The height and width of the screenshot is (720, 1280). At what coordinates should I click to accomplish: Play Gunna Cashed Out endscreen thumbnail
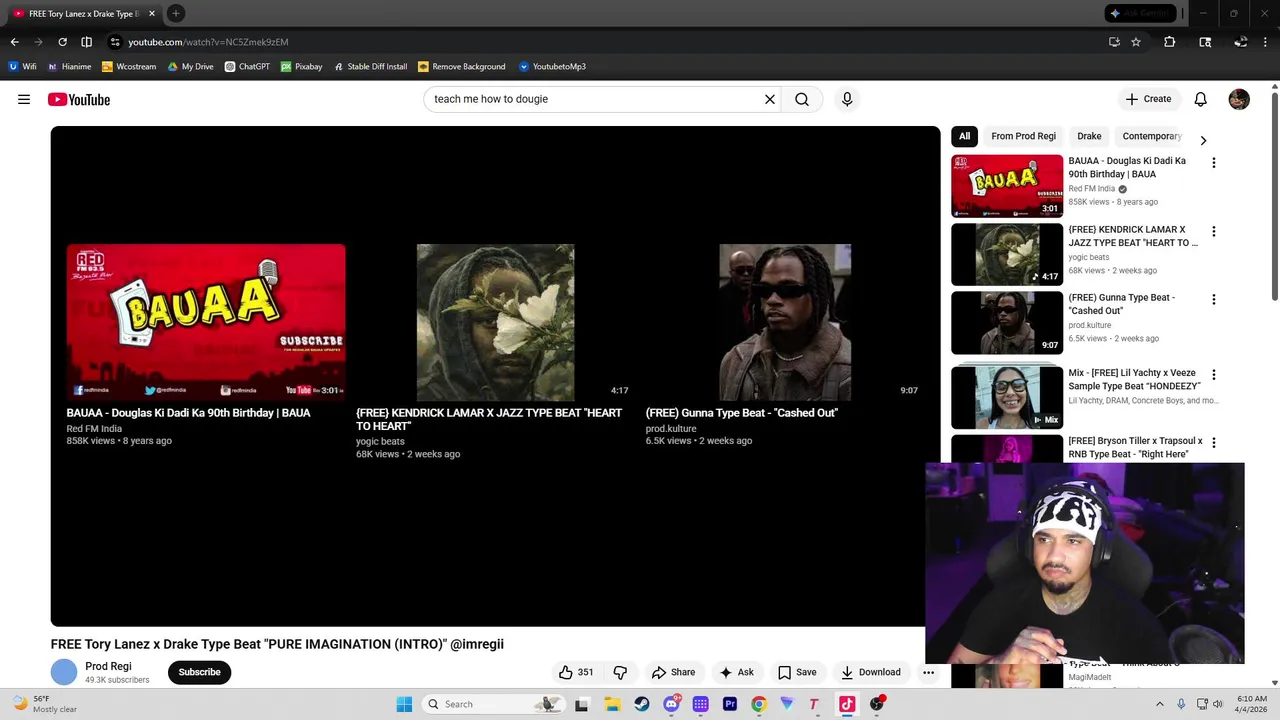coord(785,322)
